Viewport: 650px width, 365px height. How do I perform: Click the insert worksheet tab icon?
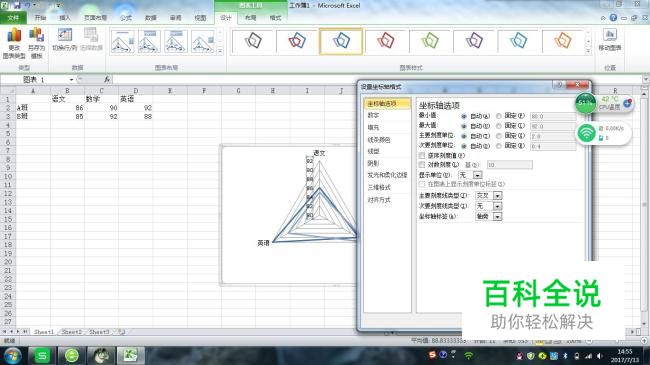121,332
